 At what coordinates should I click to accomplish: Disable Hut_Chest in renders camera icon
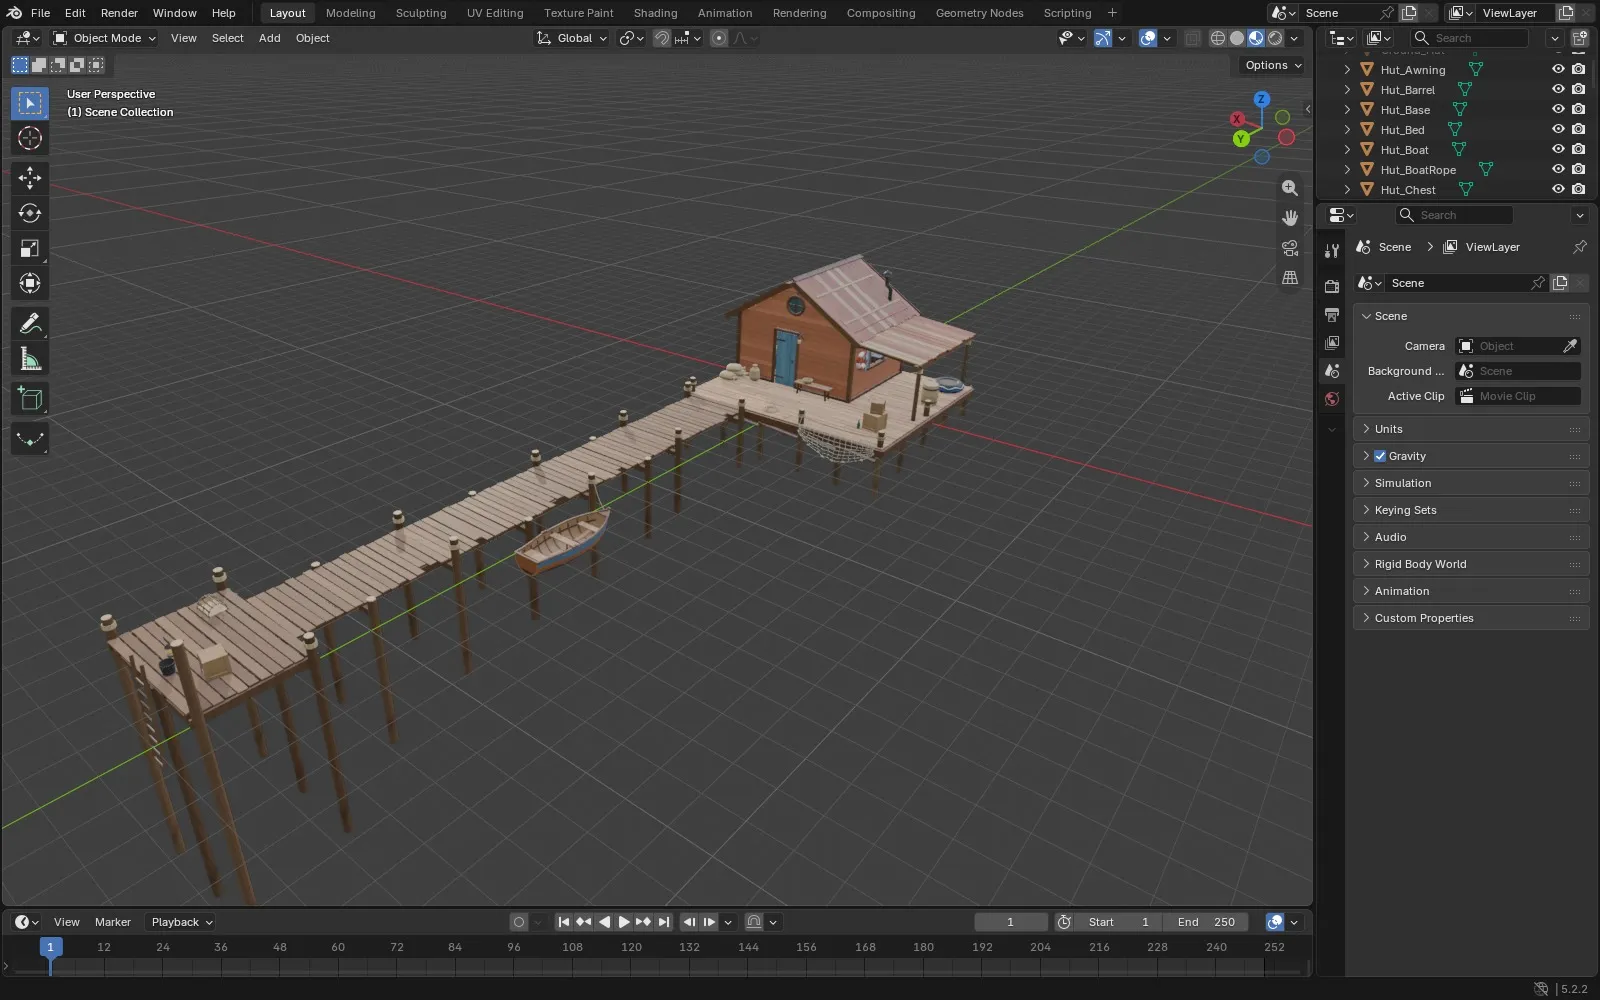tap(1578, 190)
